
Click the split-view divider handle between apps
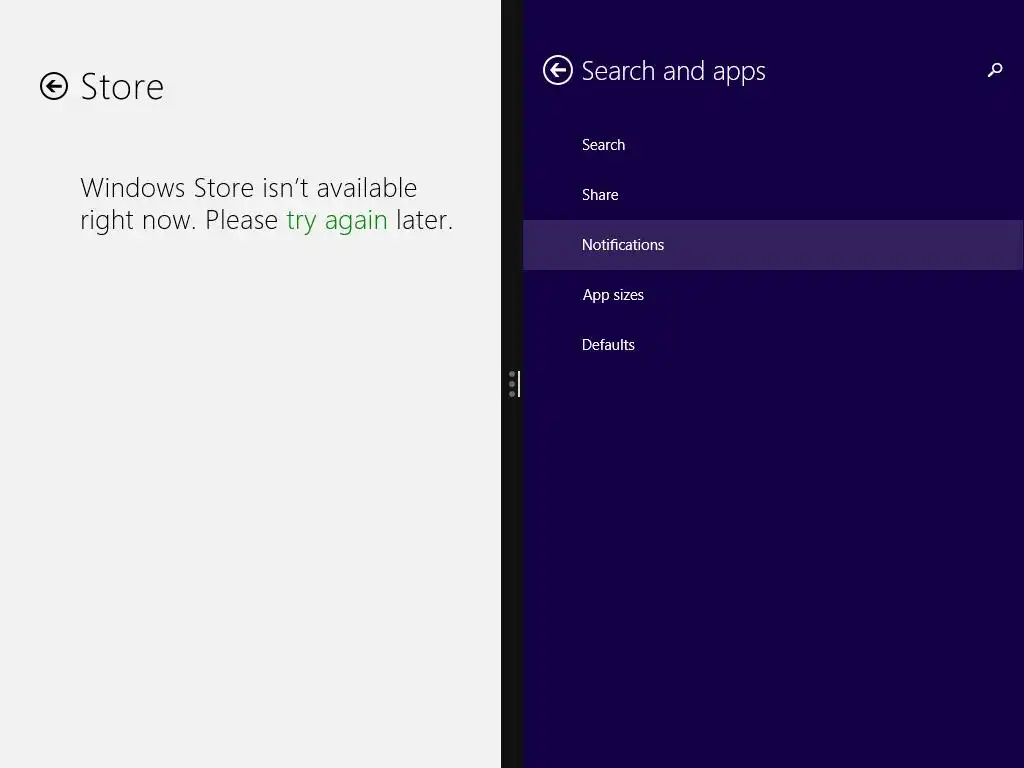coord(513,384)
